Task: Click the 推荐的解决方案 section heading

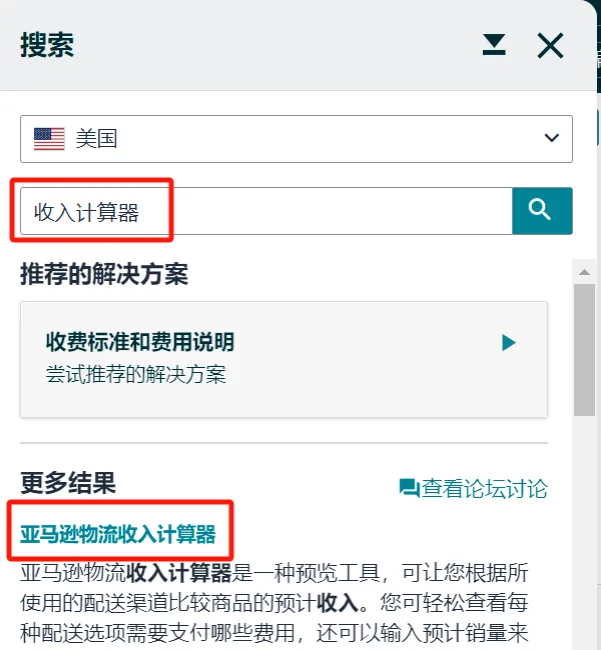Action: click(104, 274)
